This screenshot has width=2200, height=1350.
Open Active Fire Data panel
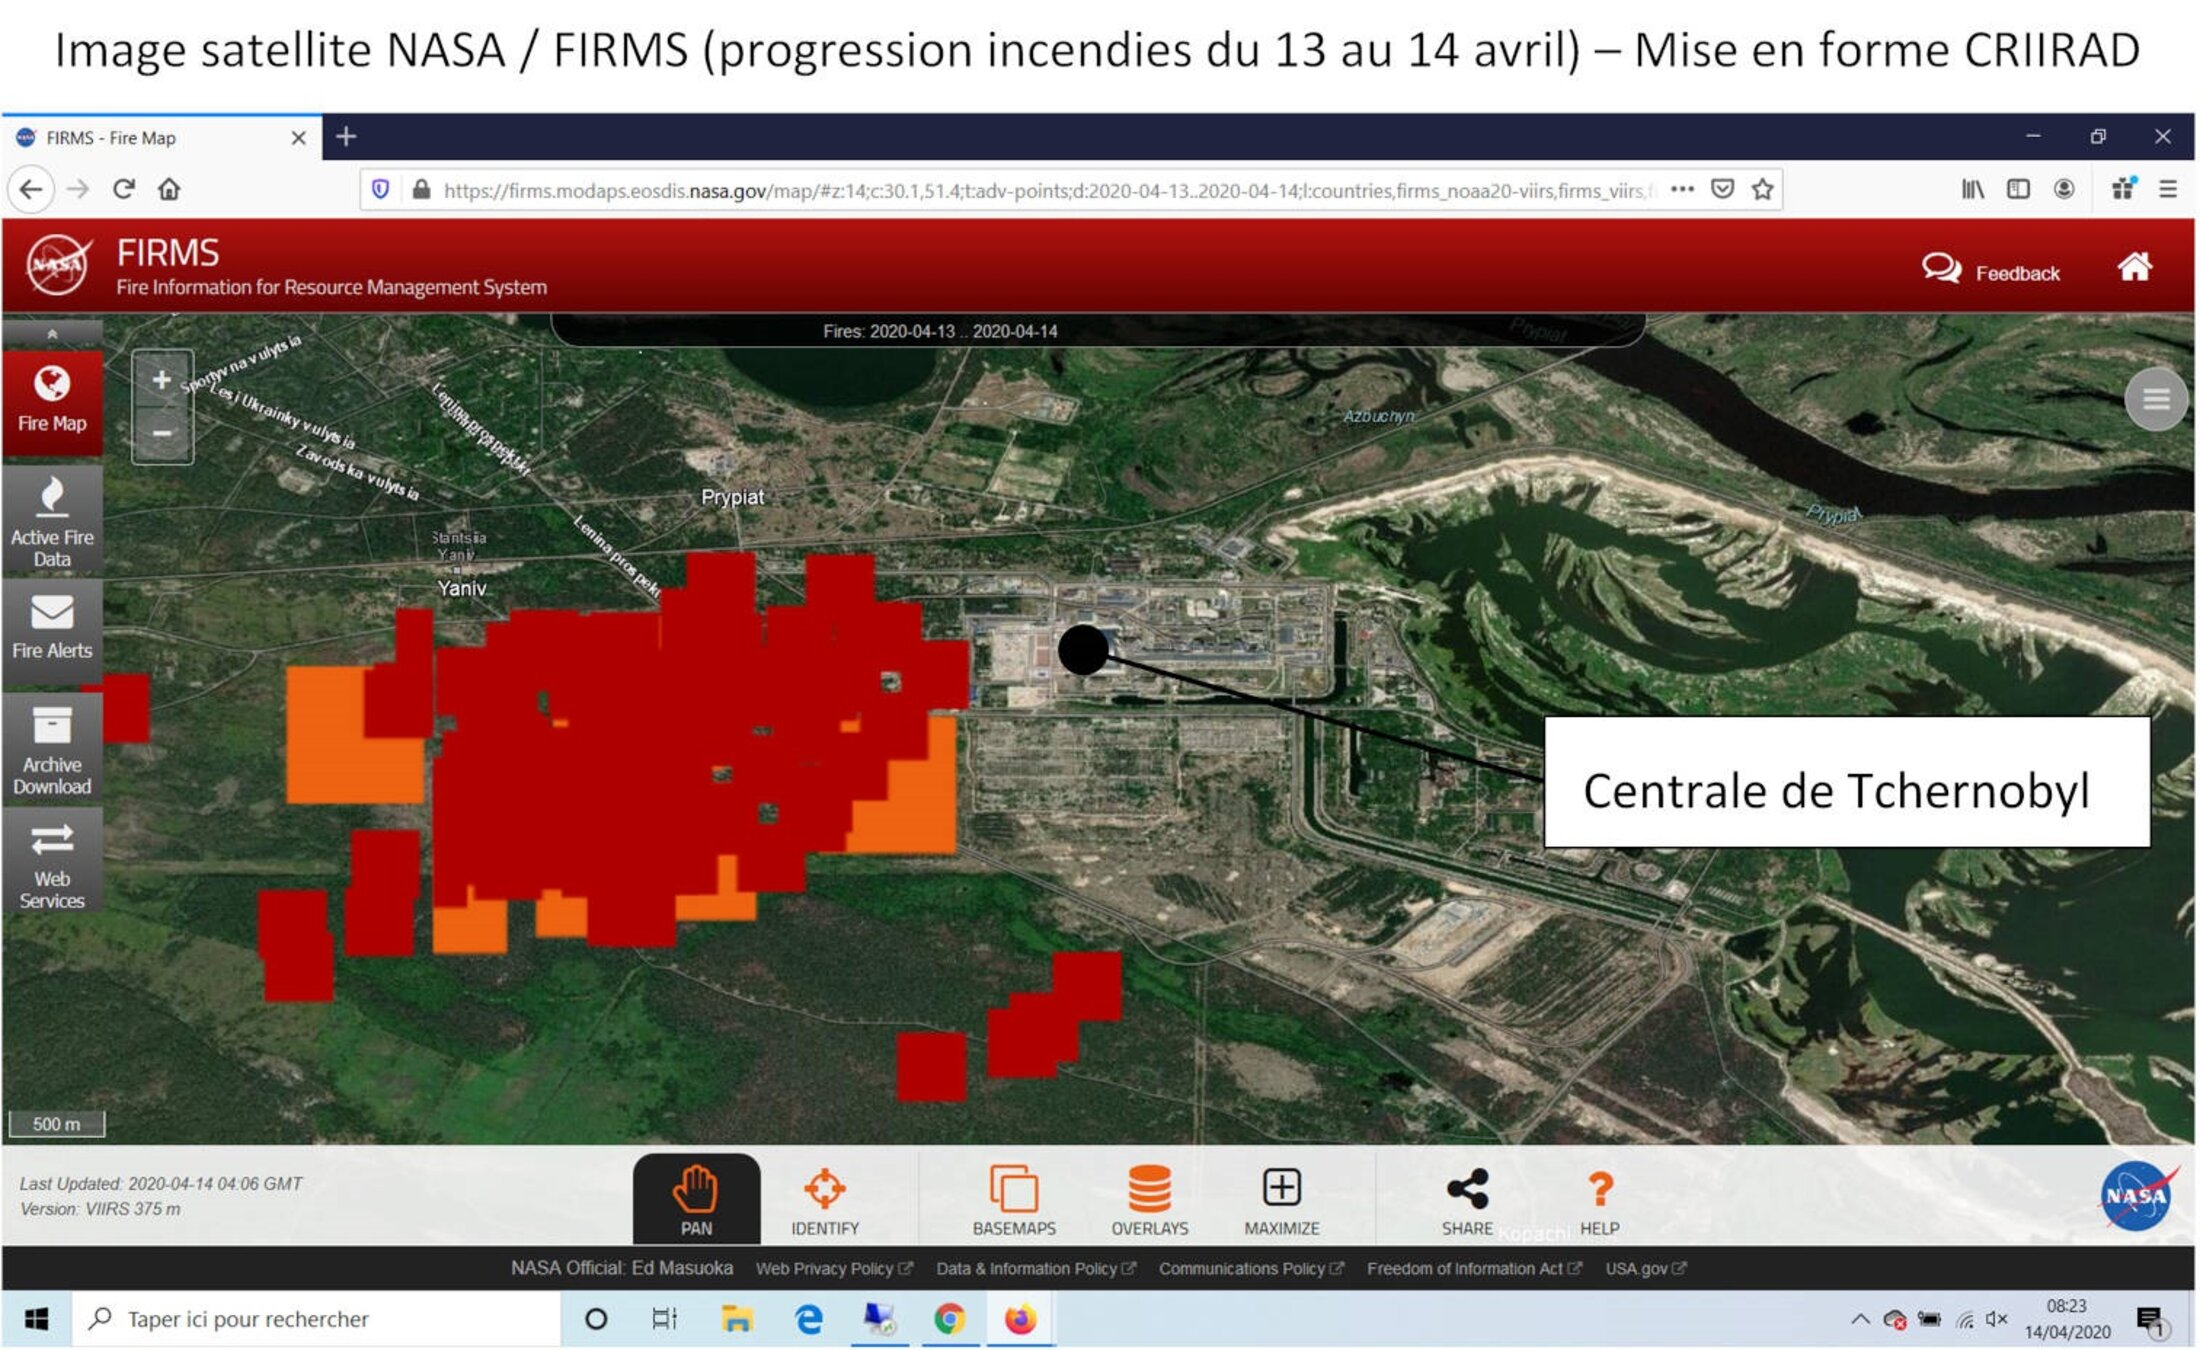[x=52, y=520]
